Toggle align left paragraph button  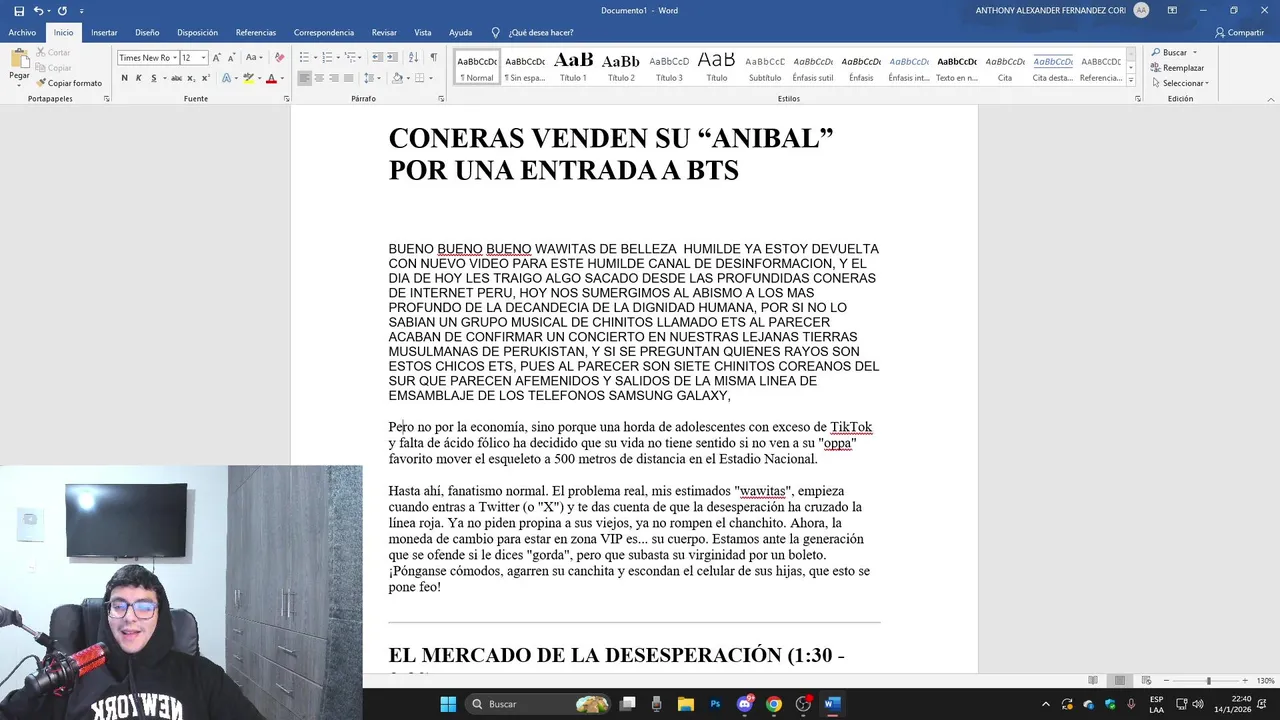click(304, 78)
